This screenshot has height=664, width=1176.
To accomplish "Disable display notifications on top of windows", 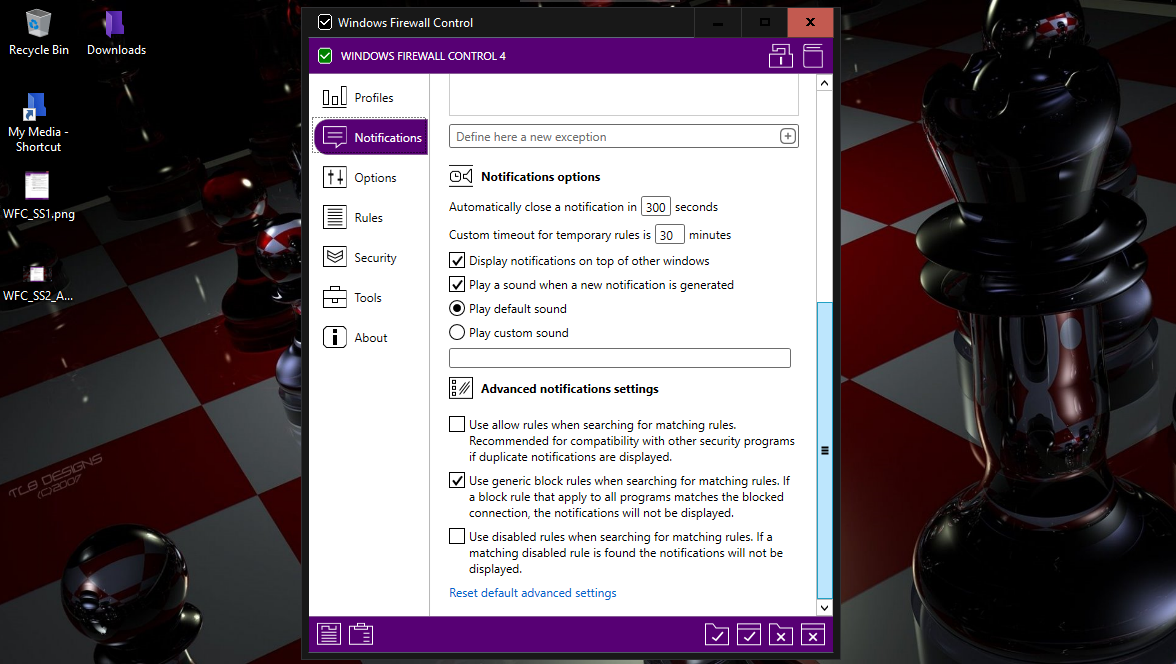I will (x=457, y=261).
